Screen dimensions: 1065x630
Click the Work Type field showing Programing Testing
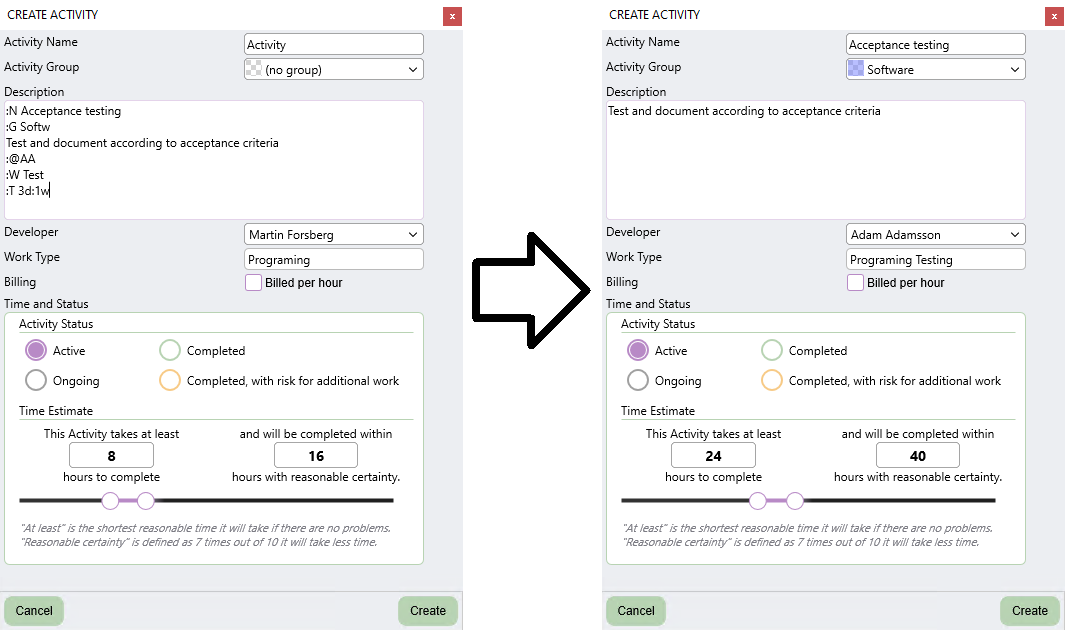935,258
